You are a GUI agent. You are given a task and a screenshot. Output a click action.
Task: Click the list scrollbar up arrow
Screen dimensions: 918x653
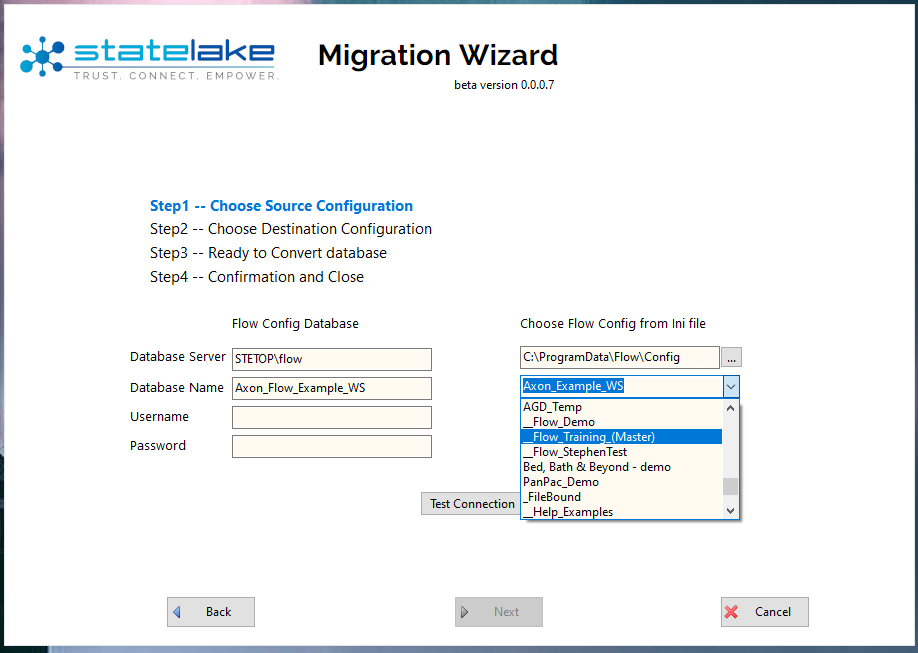730,408
